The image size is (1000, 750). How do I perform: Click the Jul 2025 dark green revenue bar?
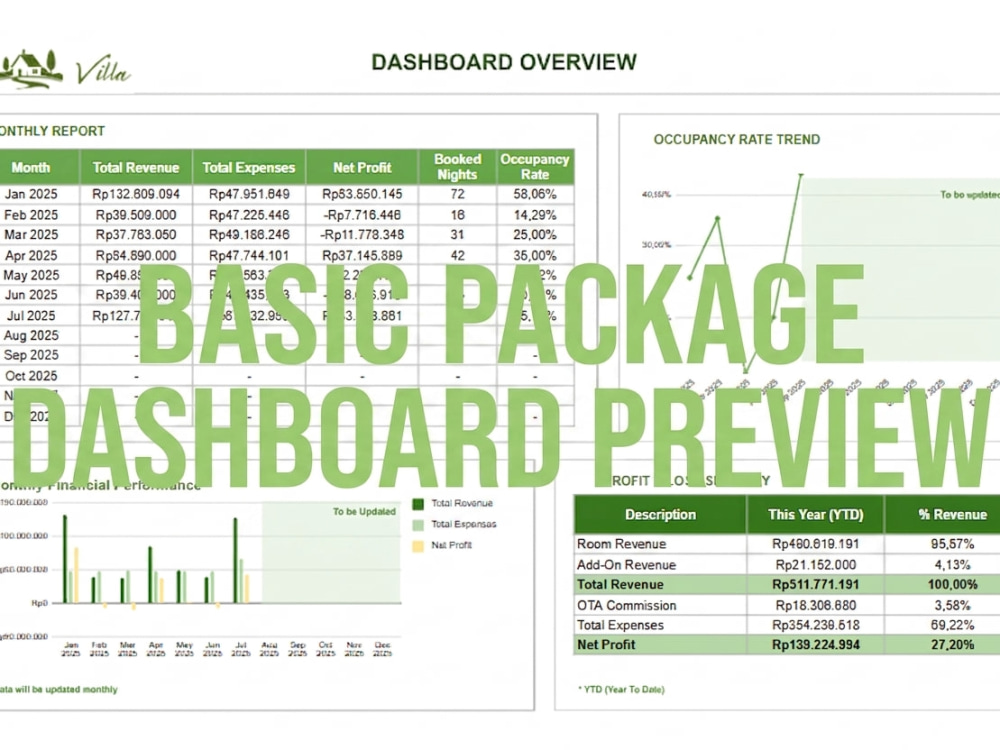point(235,560)
